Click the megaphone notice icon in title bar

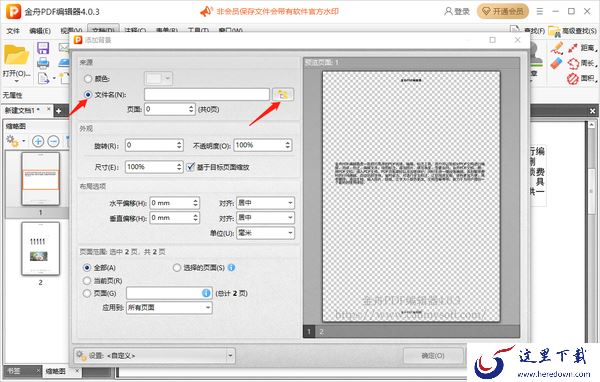206,11
